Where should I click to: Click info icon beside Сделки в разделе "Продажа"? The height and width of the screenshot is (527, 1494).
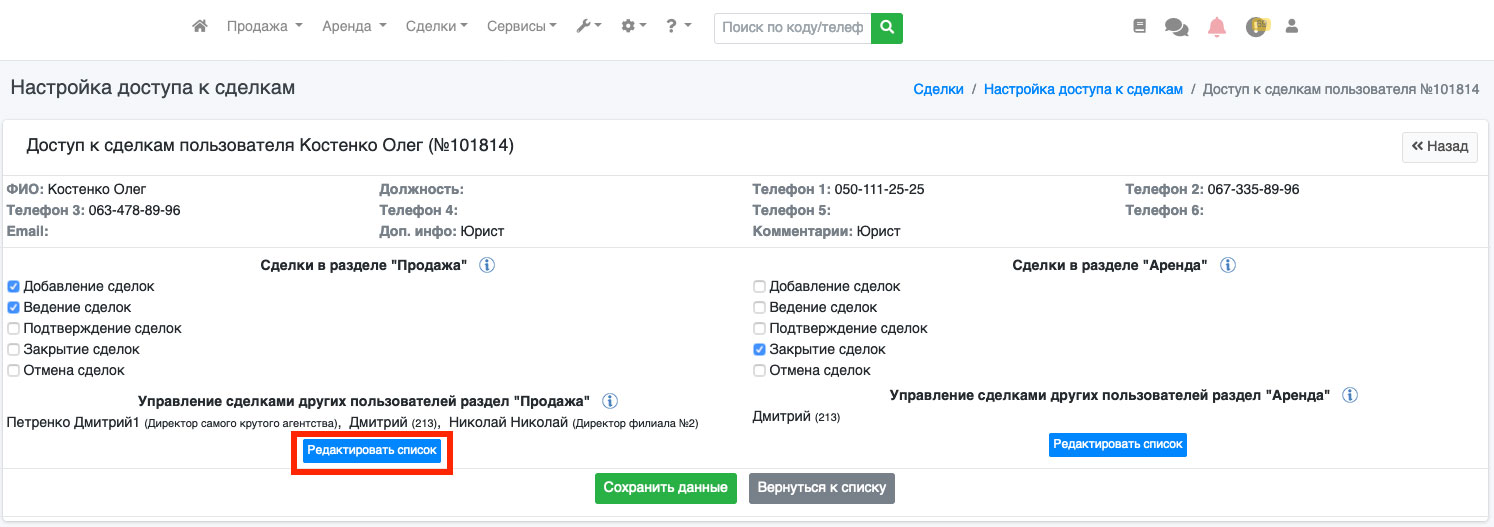tap(487, 266)
